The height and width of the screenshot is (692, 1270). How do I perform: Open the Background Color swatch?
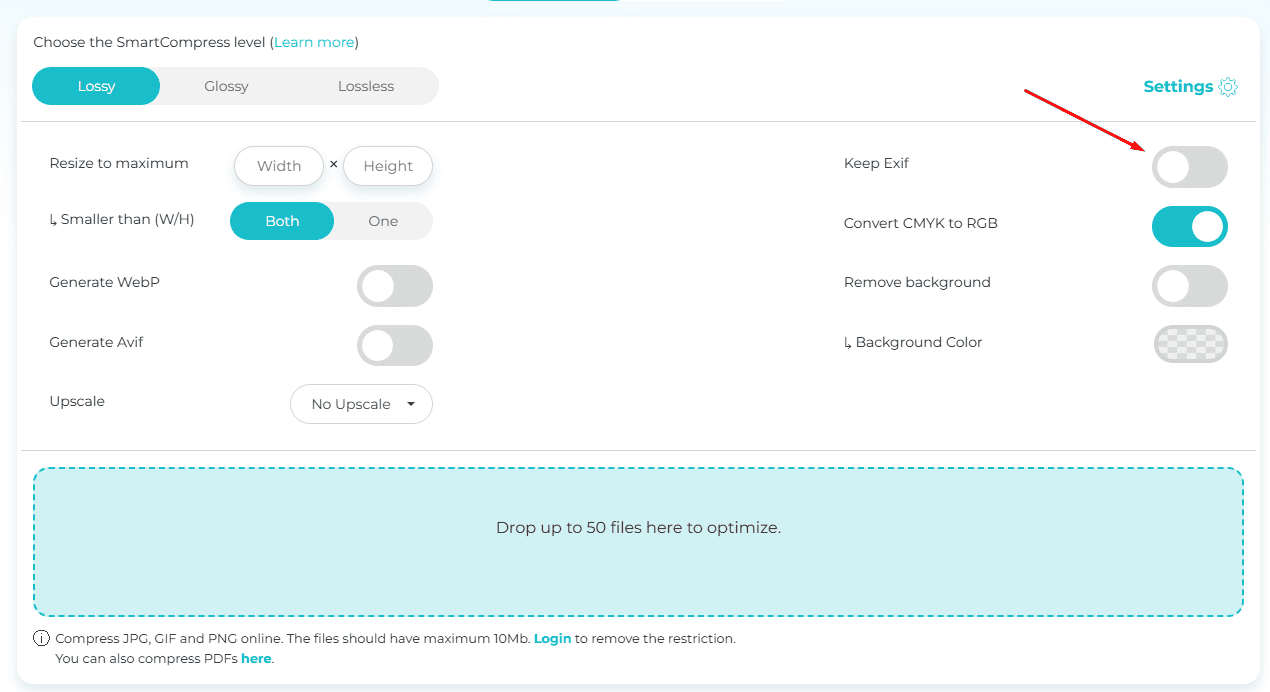(x=1189, y=344)
